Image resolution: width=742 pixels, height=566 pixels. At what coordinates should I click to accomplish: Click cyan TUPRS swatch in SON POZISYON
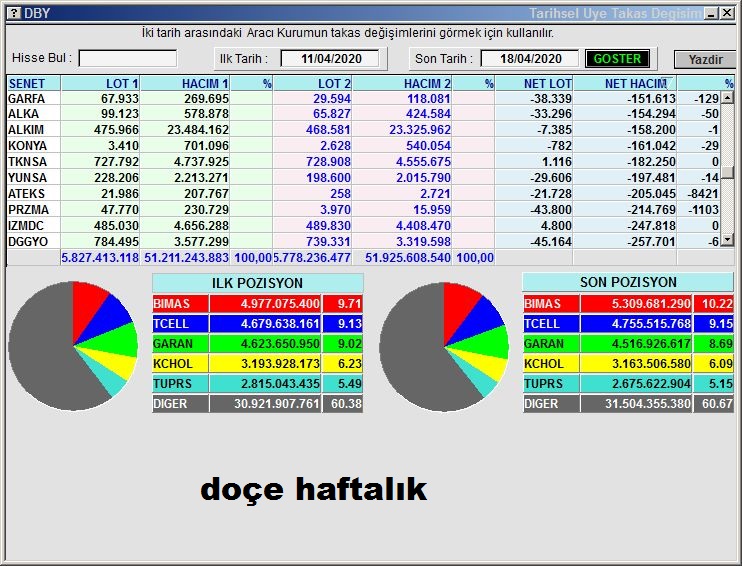pyautogui.click(x=551, y=384)
